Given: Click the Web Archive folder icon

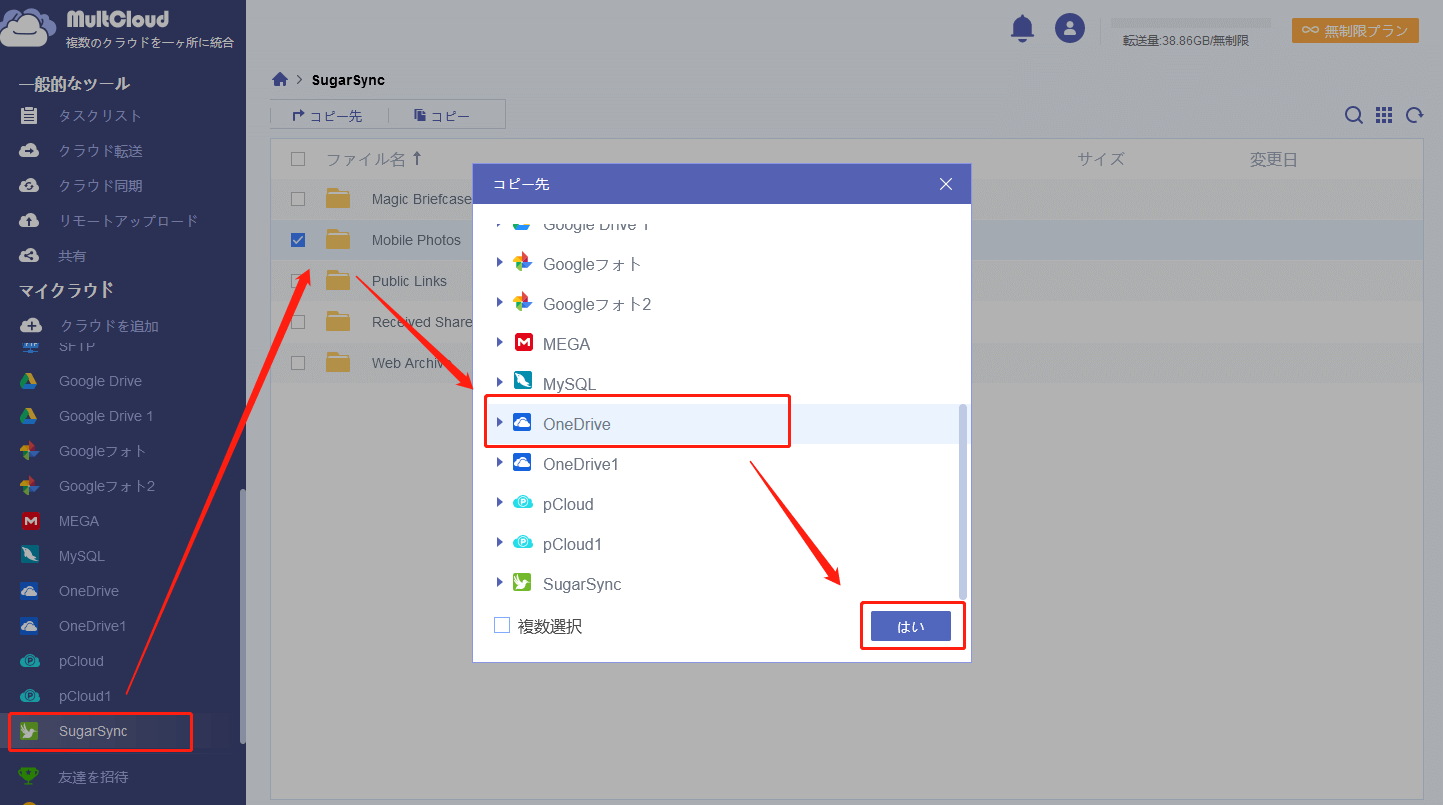Looking at the screenshot, I should 338,363.
